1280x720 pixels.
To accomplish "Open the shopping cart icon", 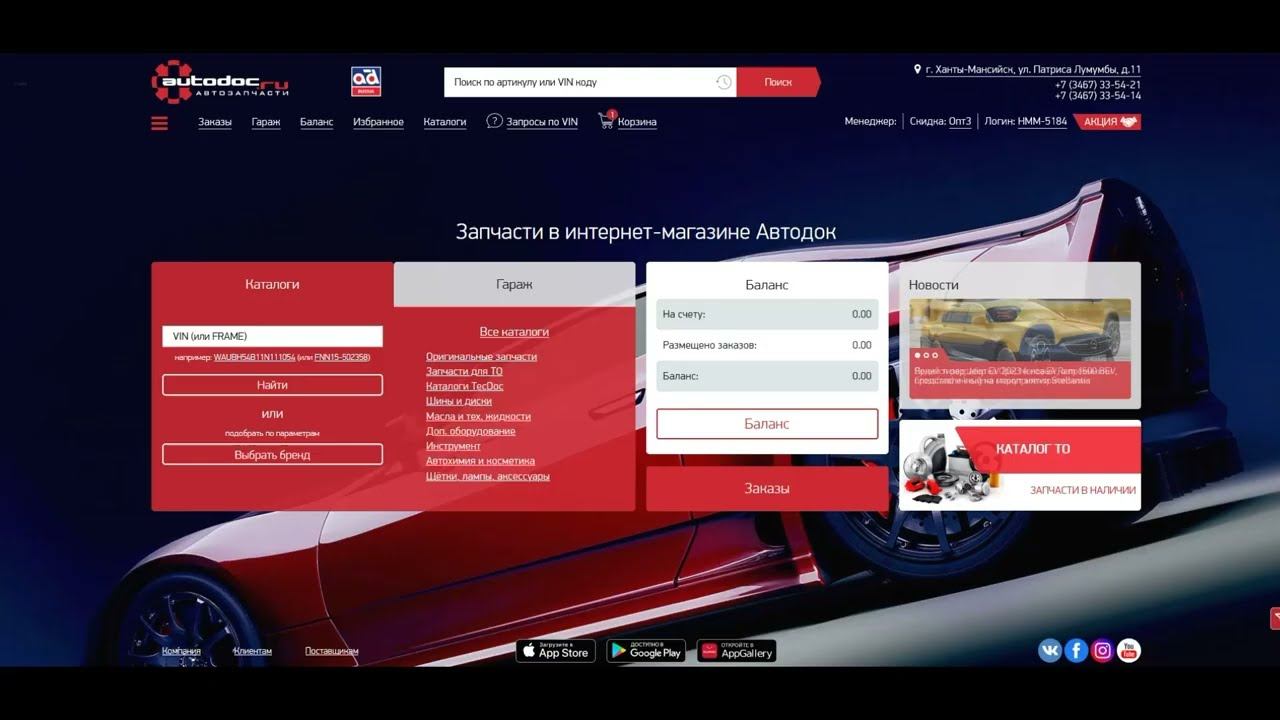I will pyautogui.click(x=606, y=120).
